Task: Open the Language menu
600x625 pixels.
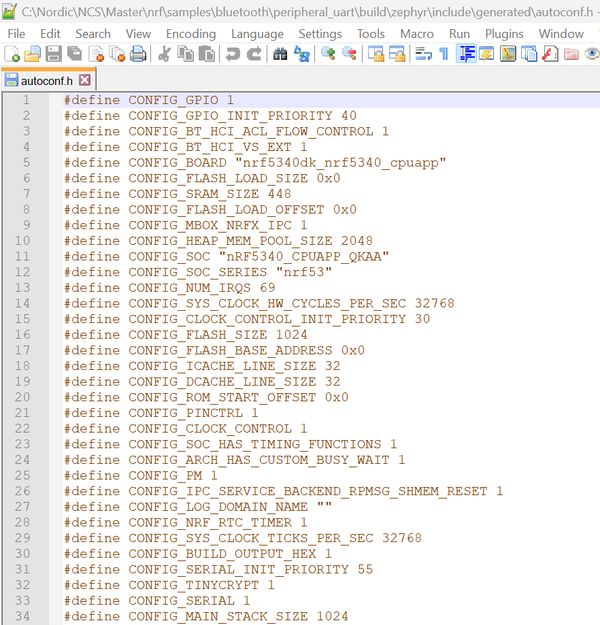Action: [257, 34]
